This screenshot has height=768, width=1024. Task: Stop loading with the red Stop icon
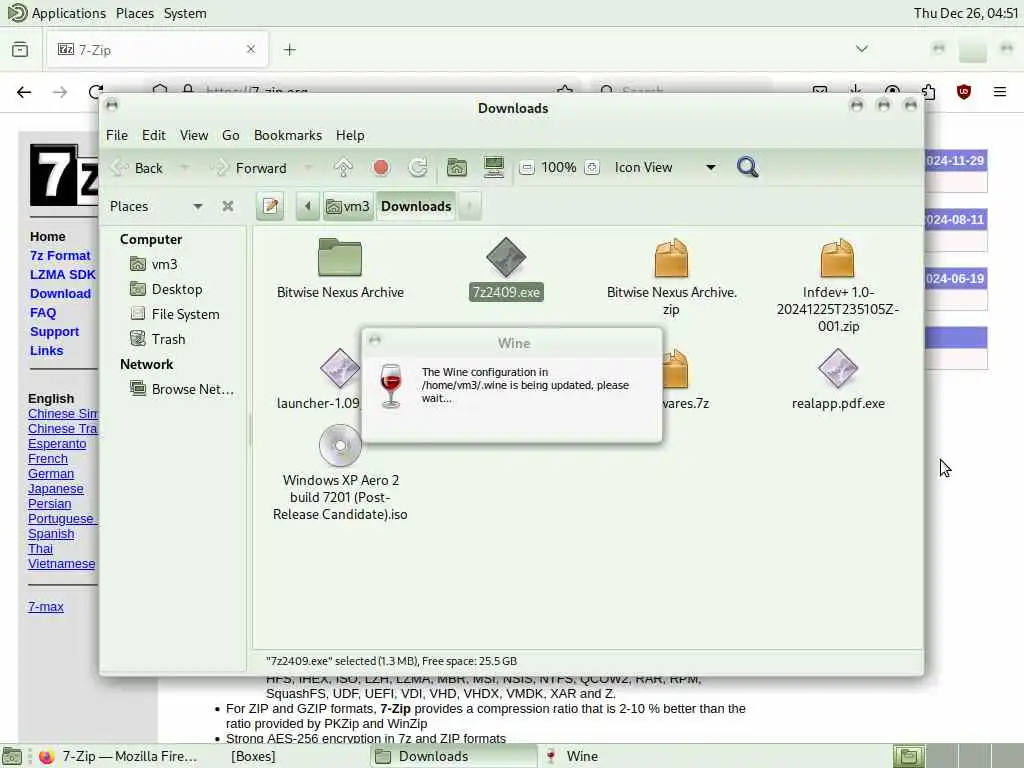tap(381, 168)
